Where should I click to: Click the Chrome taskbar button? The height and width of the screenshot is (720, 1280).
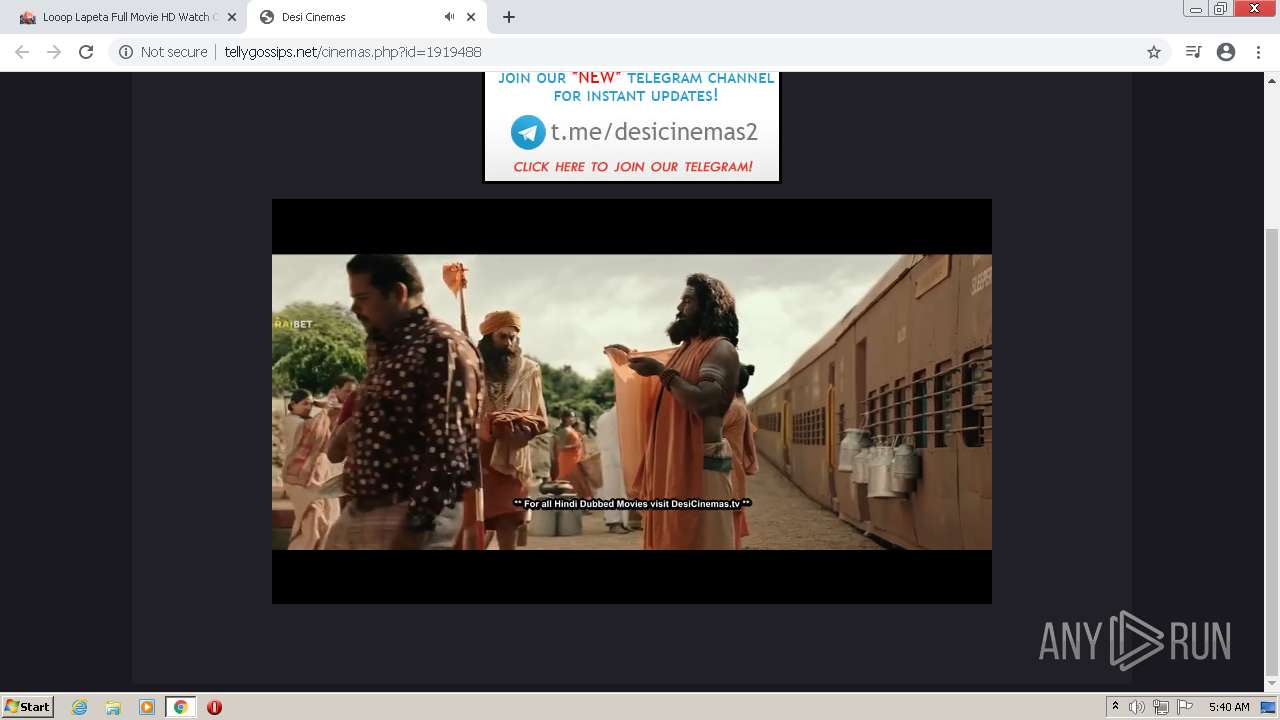click(x=180, y=707)
